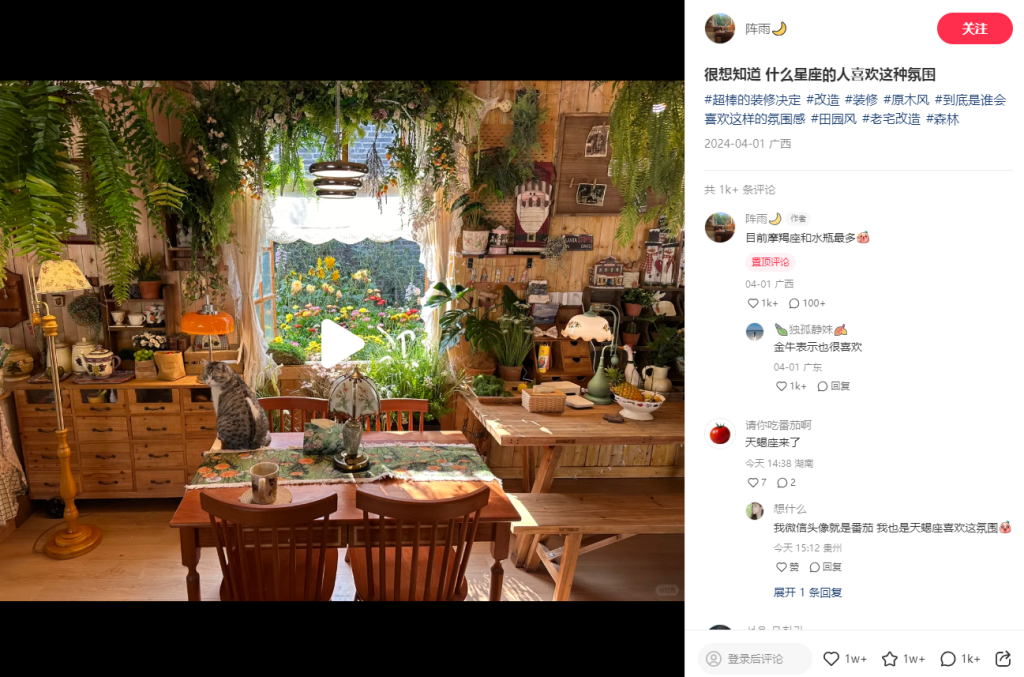Play the video with center play button

pos(342,342)
